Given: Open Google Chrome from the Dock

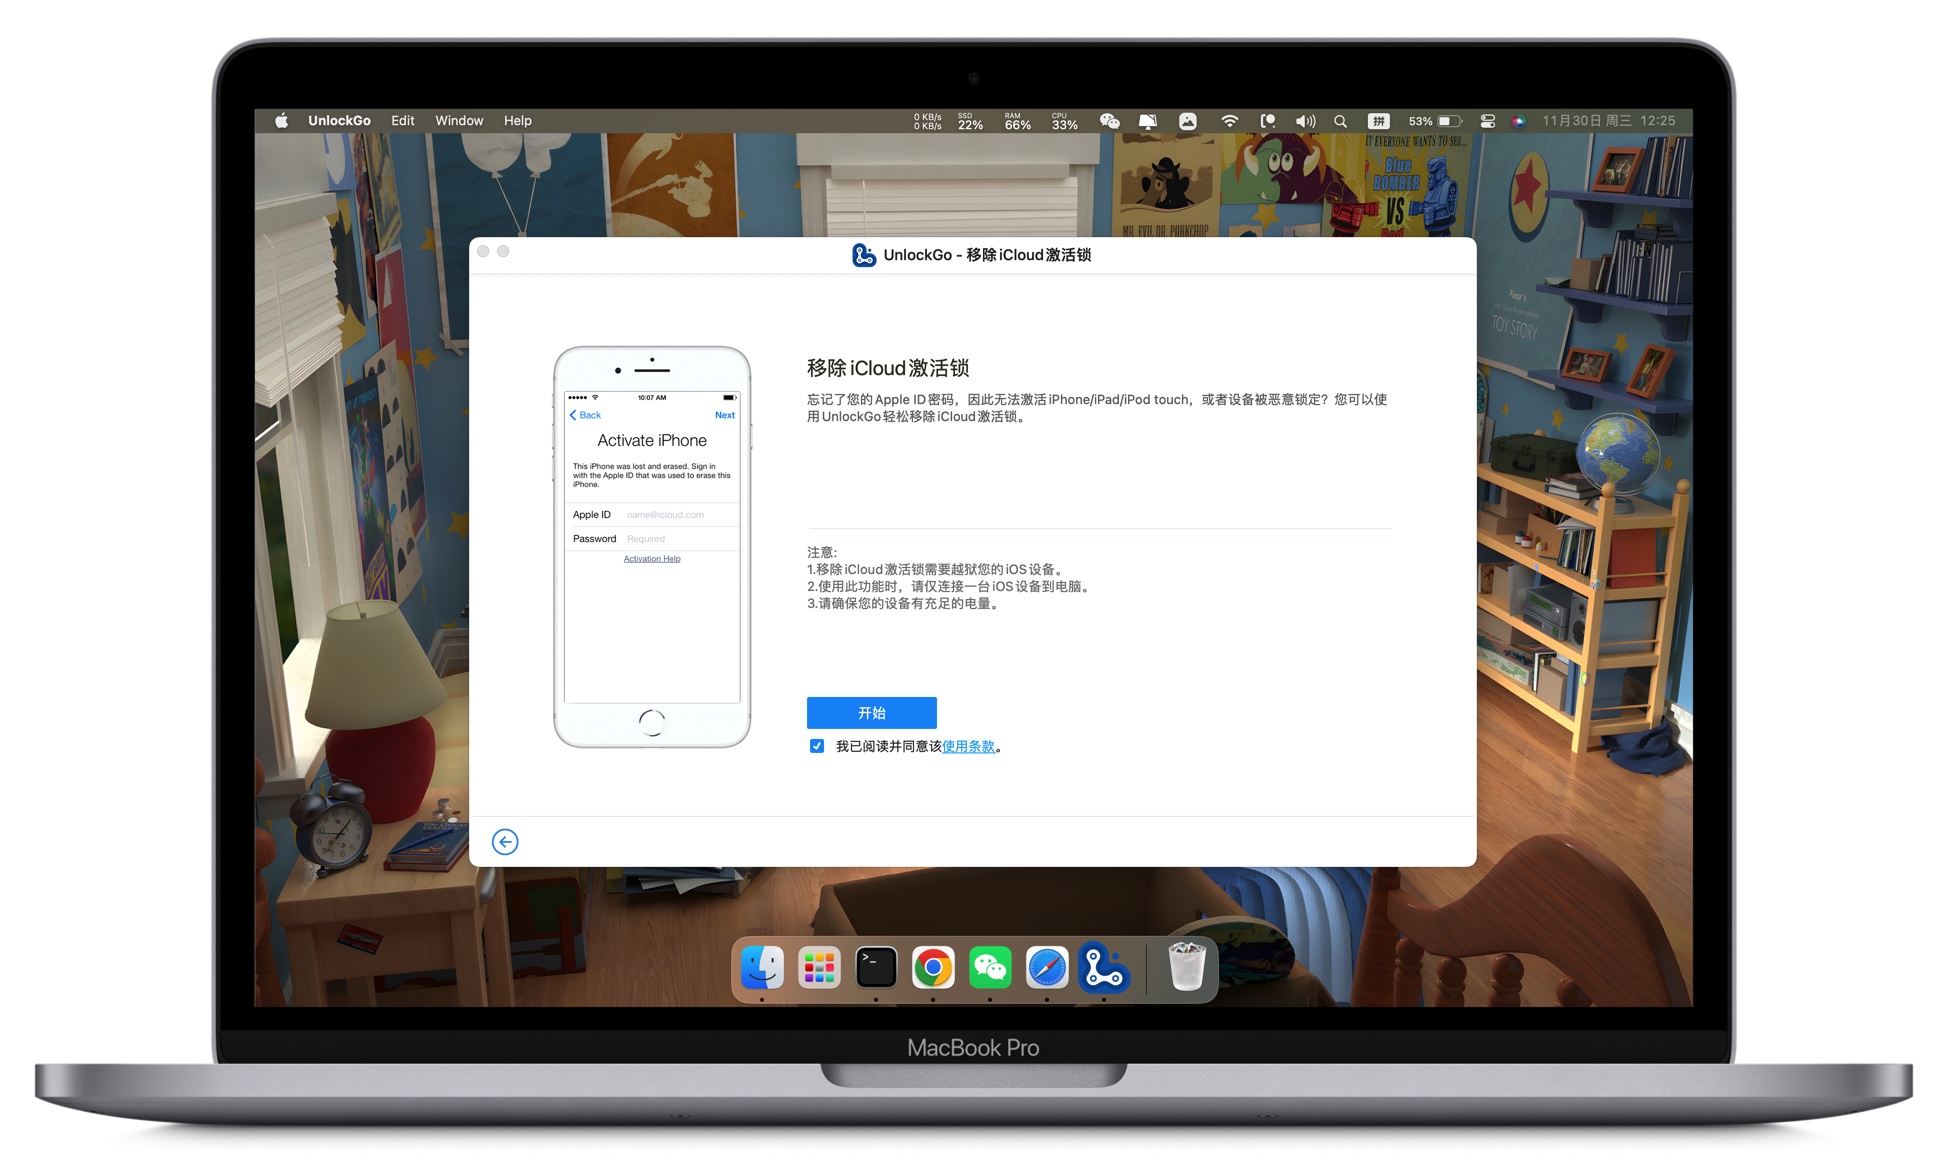Looking at the screenshot, I should [x=933, y=968].
